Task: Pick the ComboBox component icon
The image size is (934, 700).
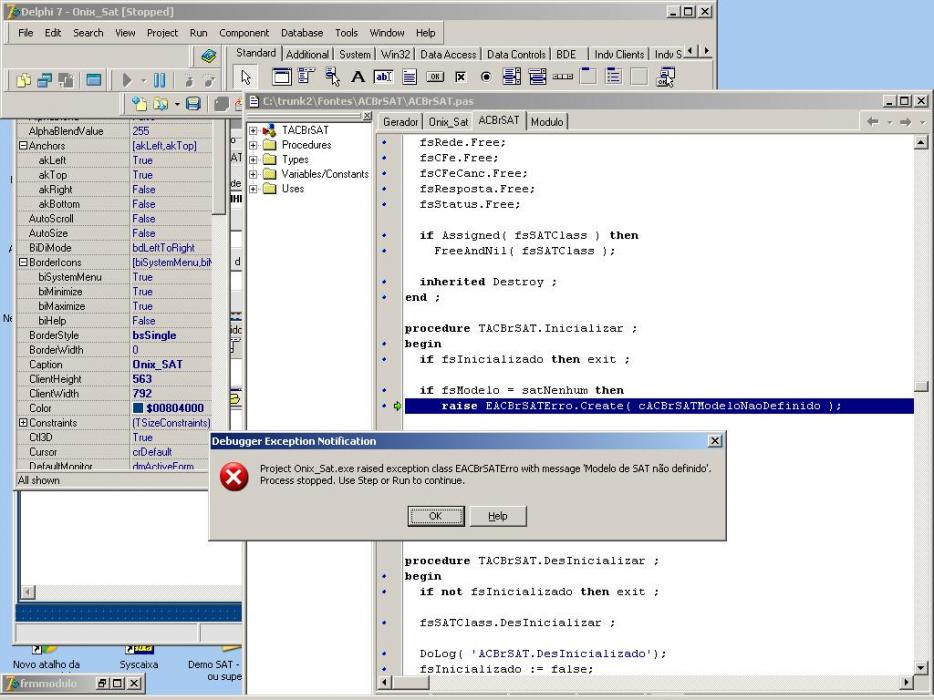Action: click(x=537, y=77)
